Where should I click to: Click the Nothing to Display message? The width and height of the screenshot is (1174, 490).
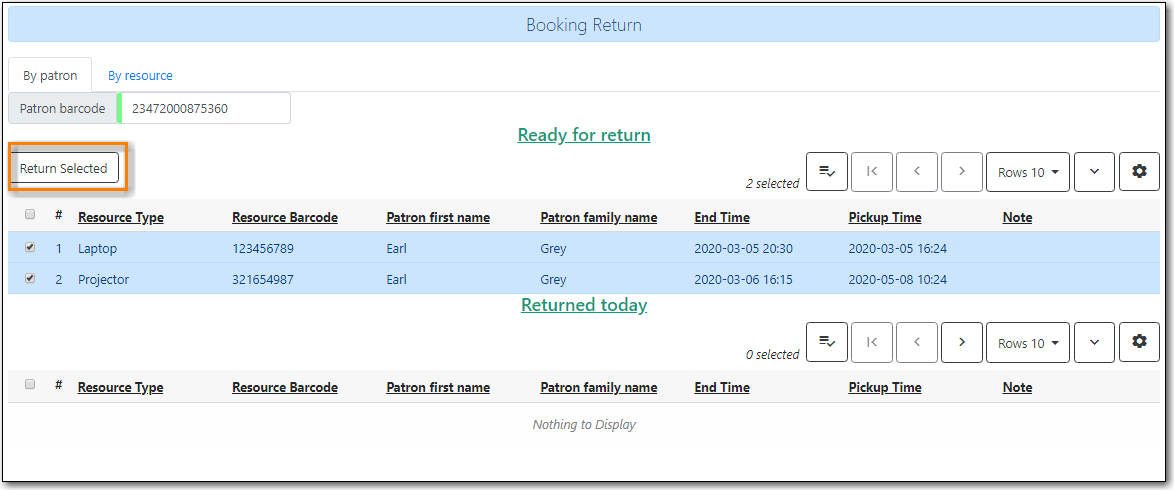pyautogui.click(x=584, y=425)
